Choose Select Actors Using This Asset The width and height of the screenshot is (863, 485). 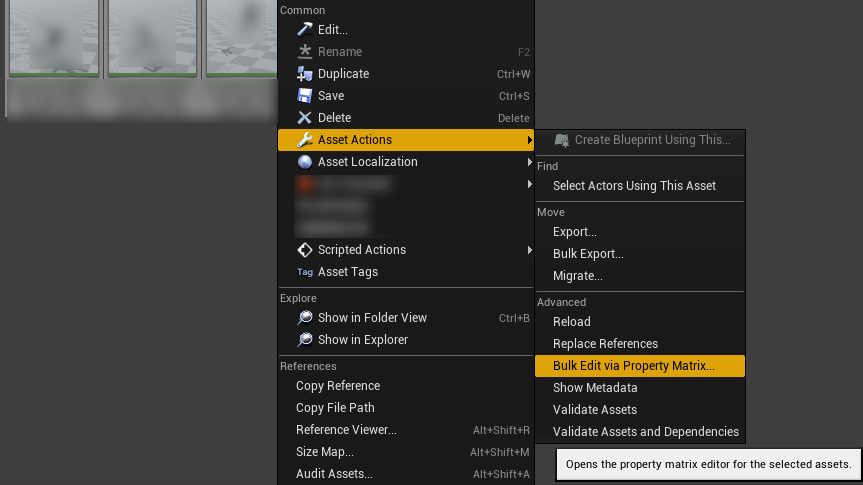[634, 186]
